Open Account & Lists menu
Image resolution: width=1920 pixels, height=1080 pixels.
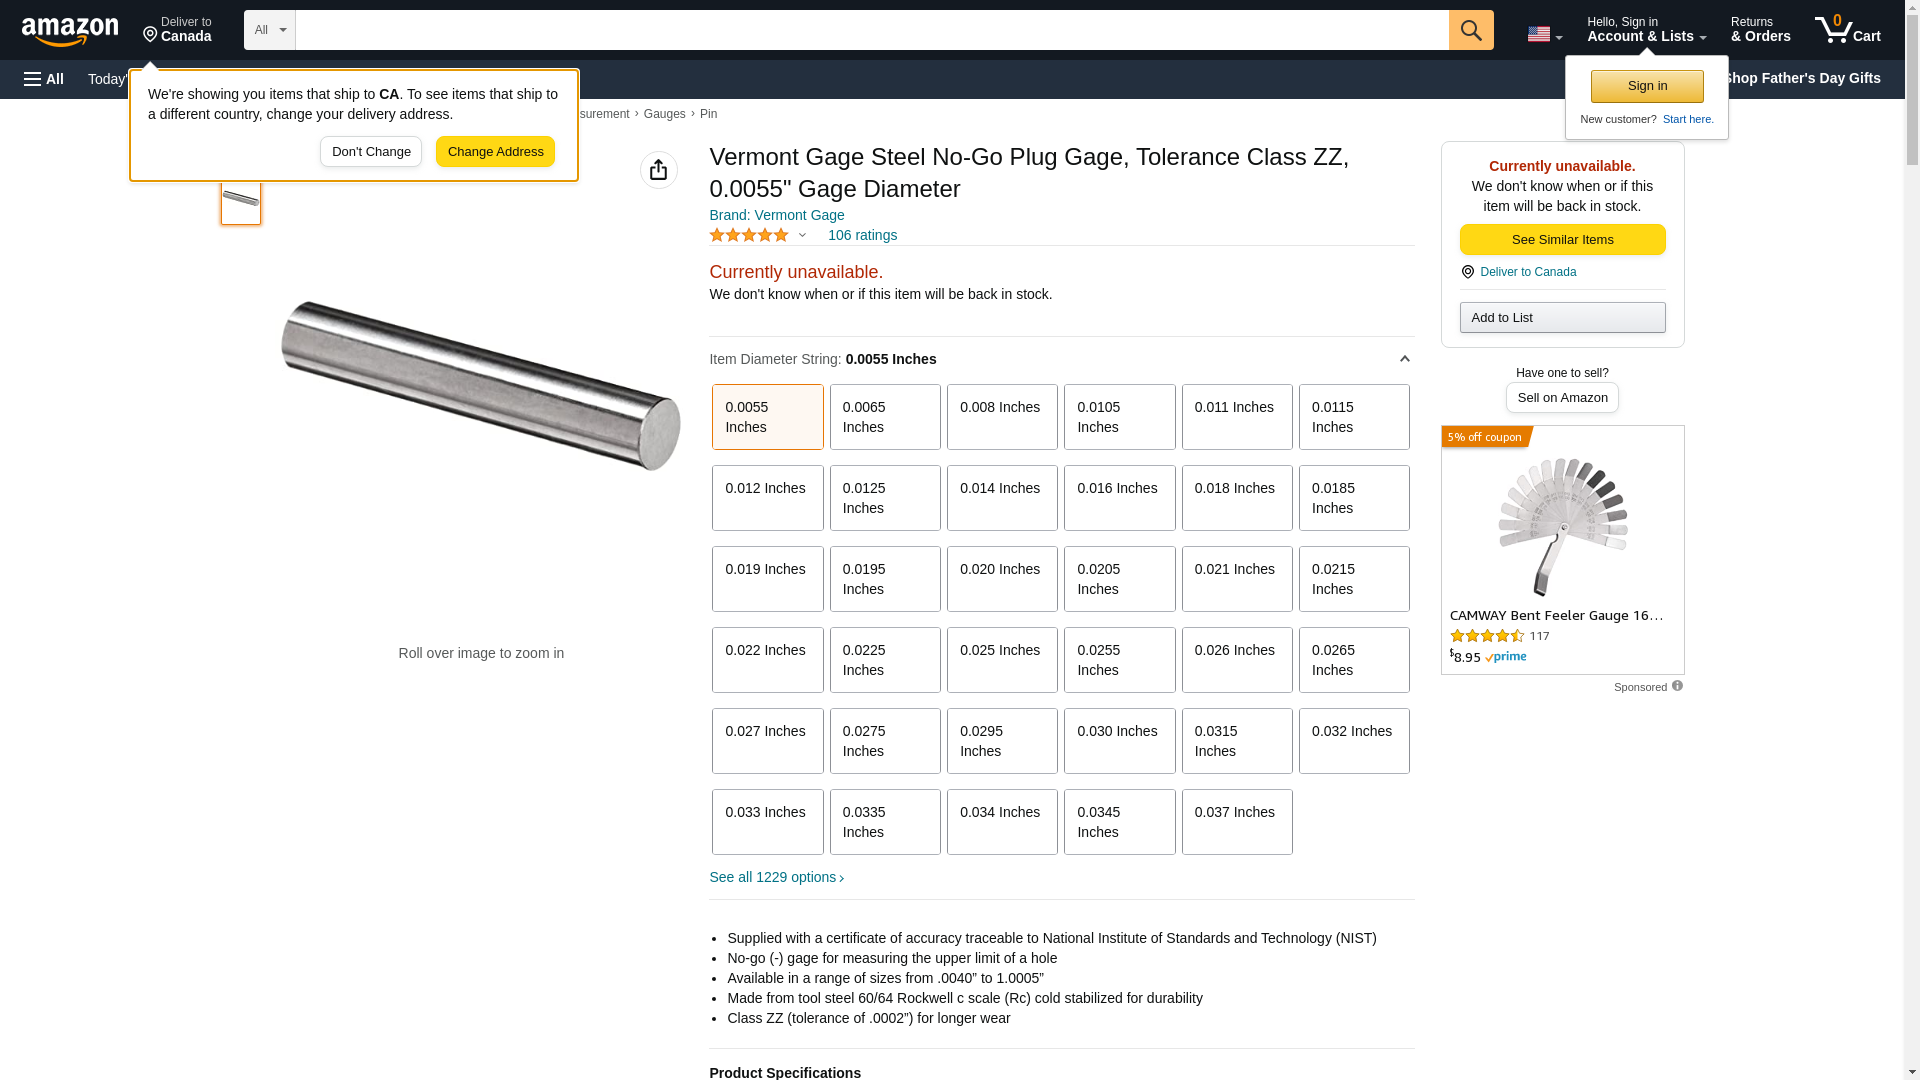click(x=1646, y=30)
